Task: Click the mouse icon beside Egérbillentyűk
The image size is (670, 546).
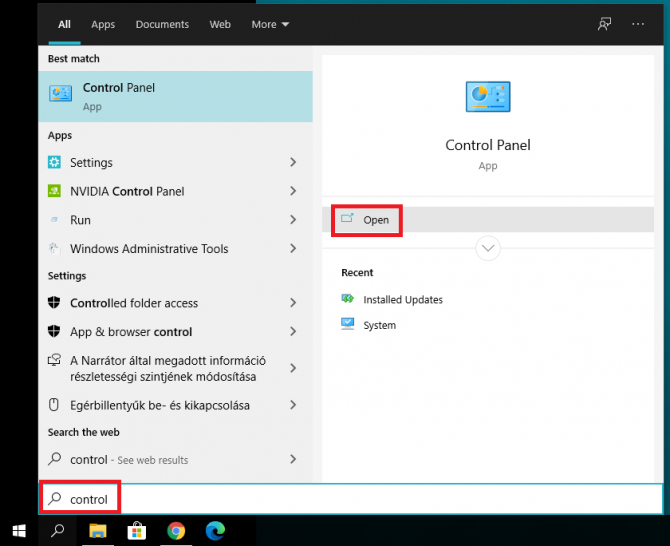Action: (54, 405)
